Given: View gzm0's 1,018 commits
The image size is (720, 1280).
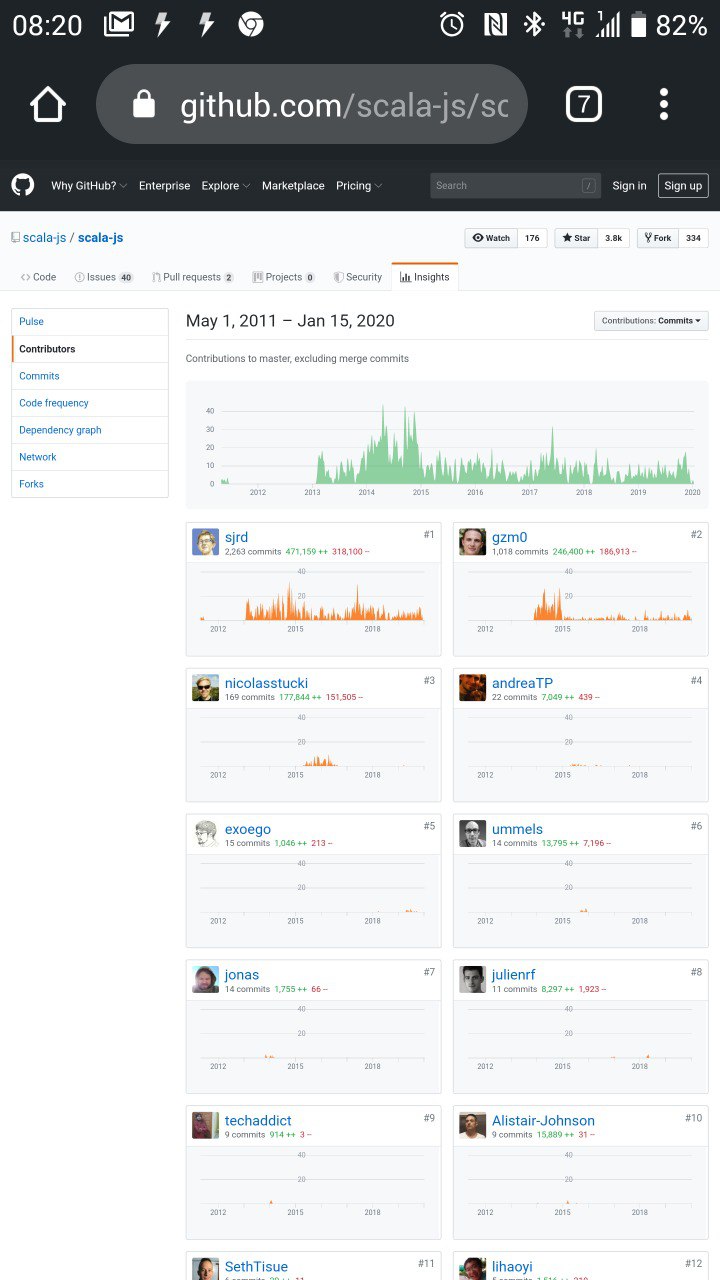Looking at the screenshot, I should click(520, 552).
